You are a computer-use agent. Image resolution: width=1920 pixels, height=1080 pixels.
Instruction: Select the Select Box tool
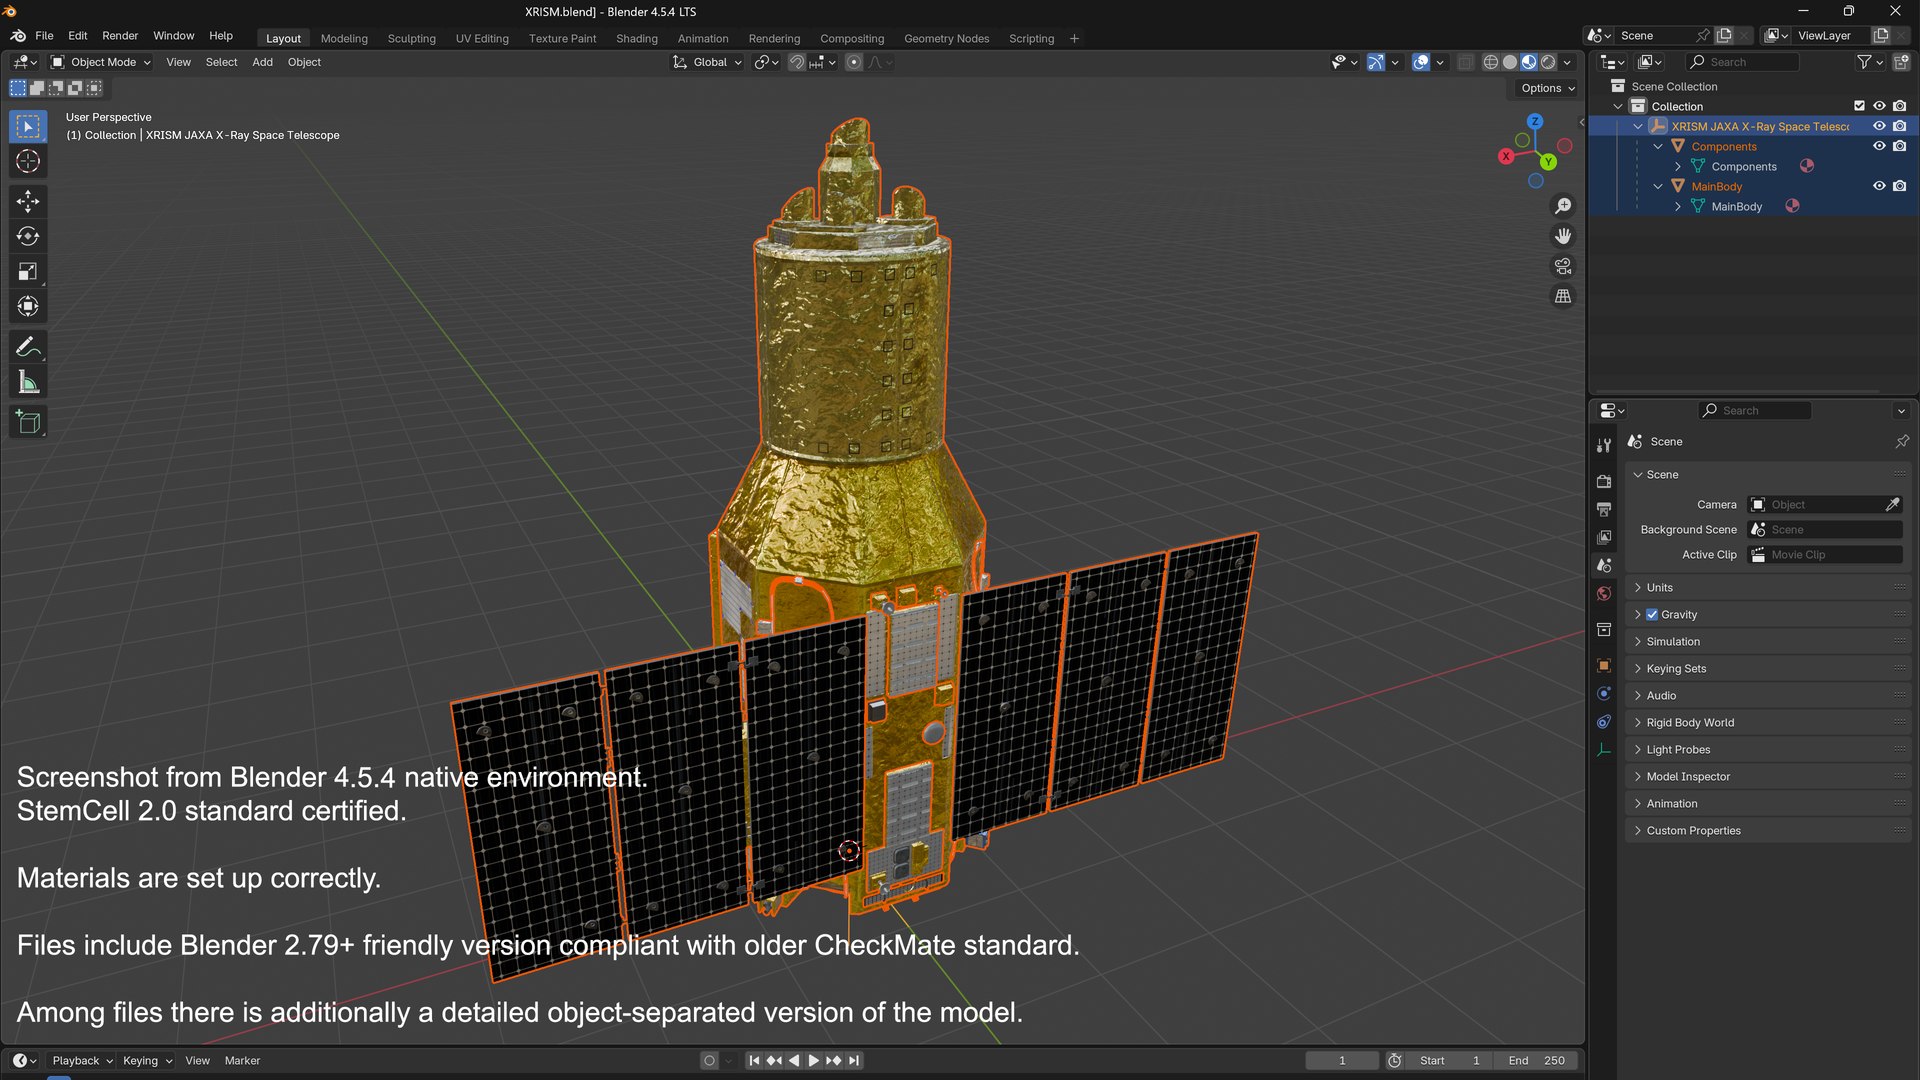click(x=28, y=126)
